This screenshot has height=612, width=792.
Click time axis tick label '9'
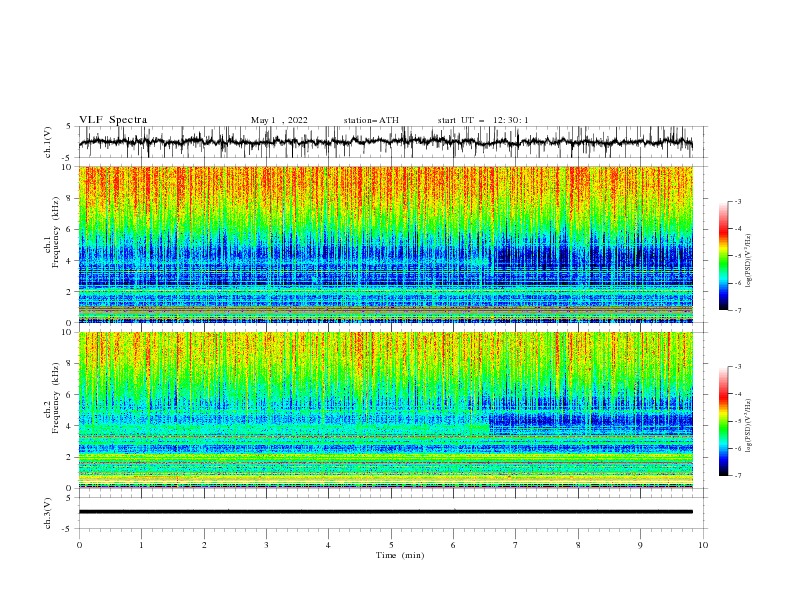[x=640, y=545]
